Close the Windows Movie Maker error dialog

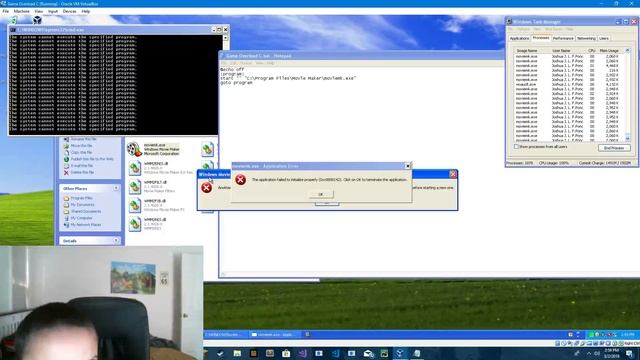[453, 174]
